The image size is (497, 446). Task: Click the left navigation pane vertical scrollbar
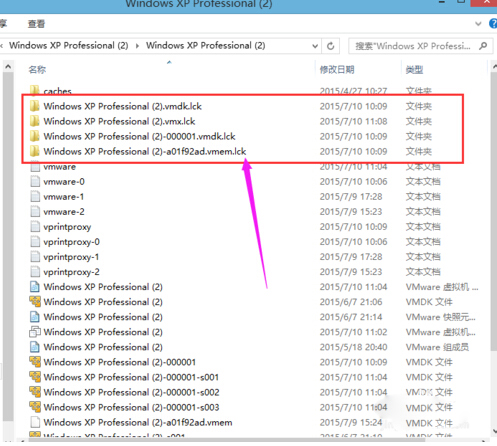pos(8,247)
